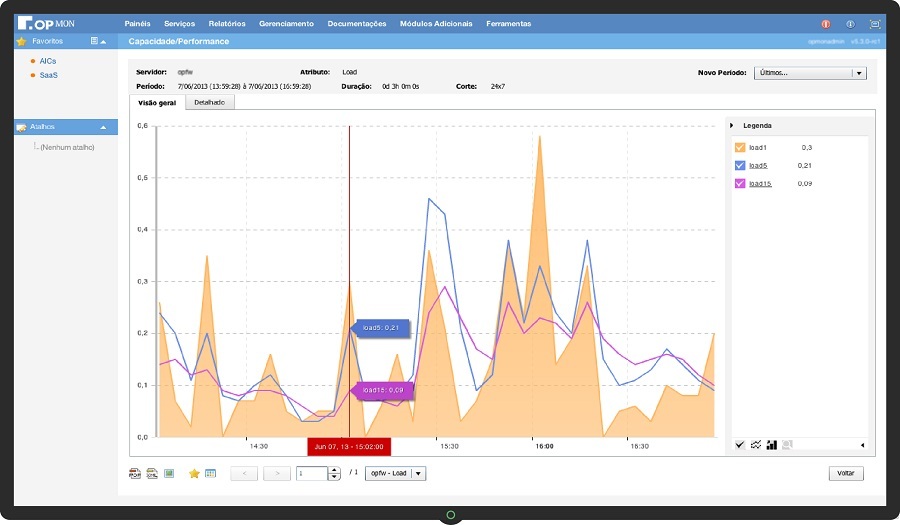Switch to bar chart icon under legend
This screenshot has height=525, width=900.
pos(771,445)
